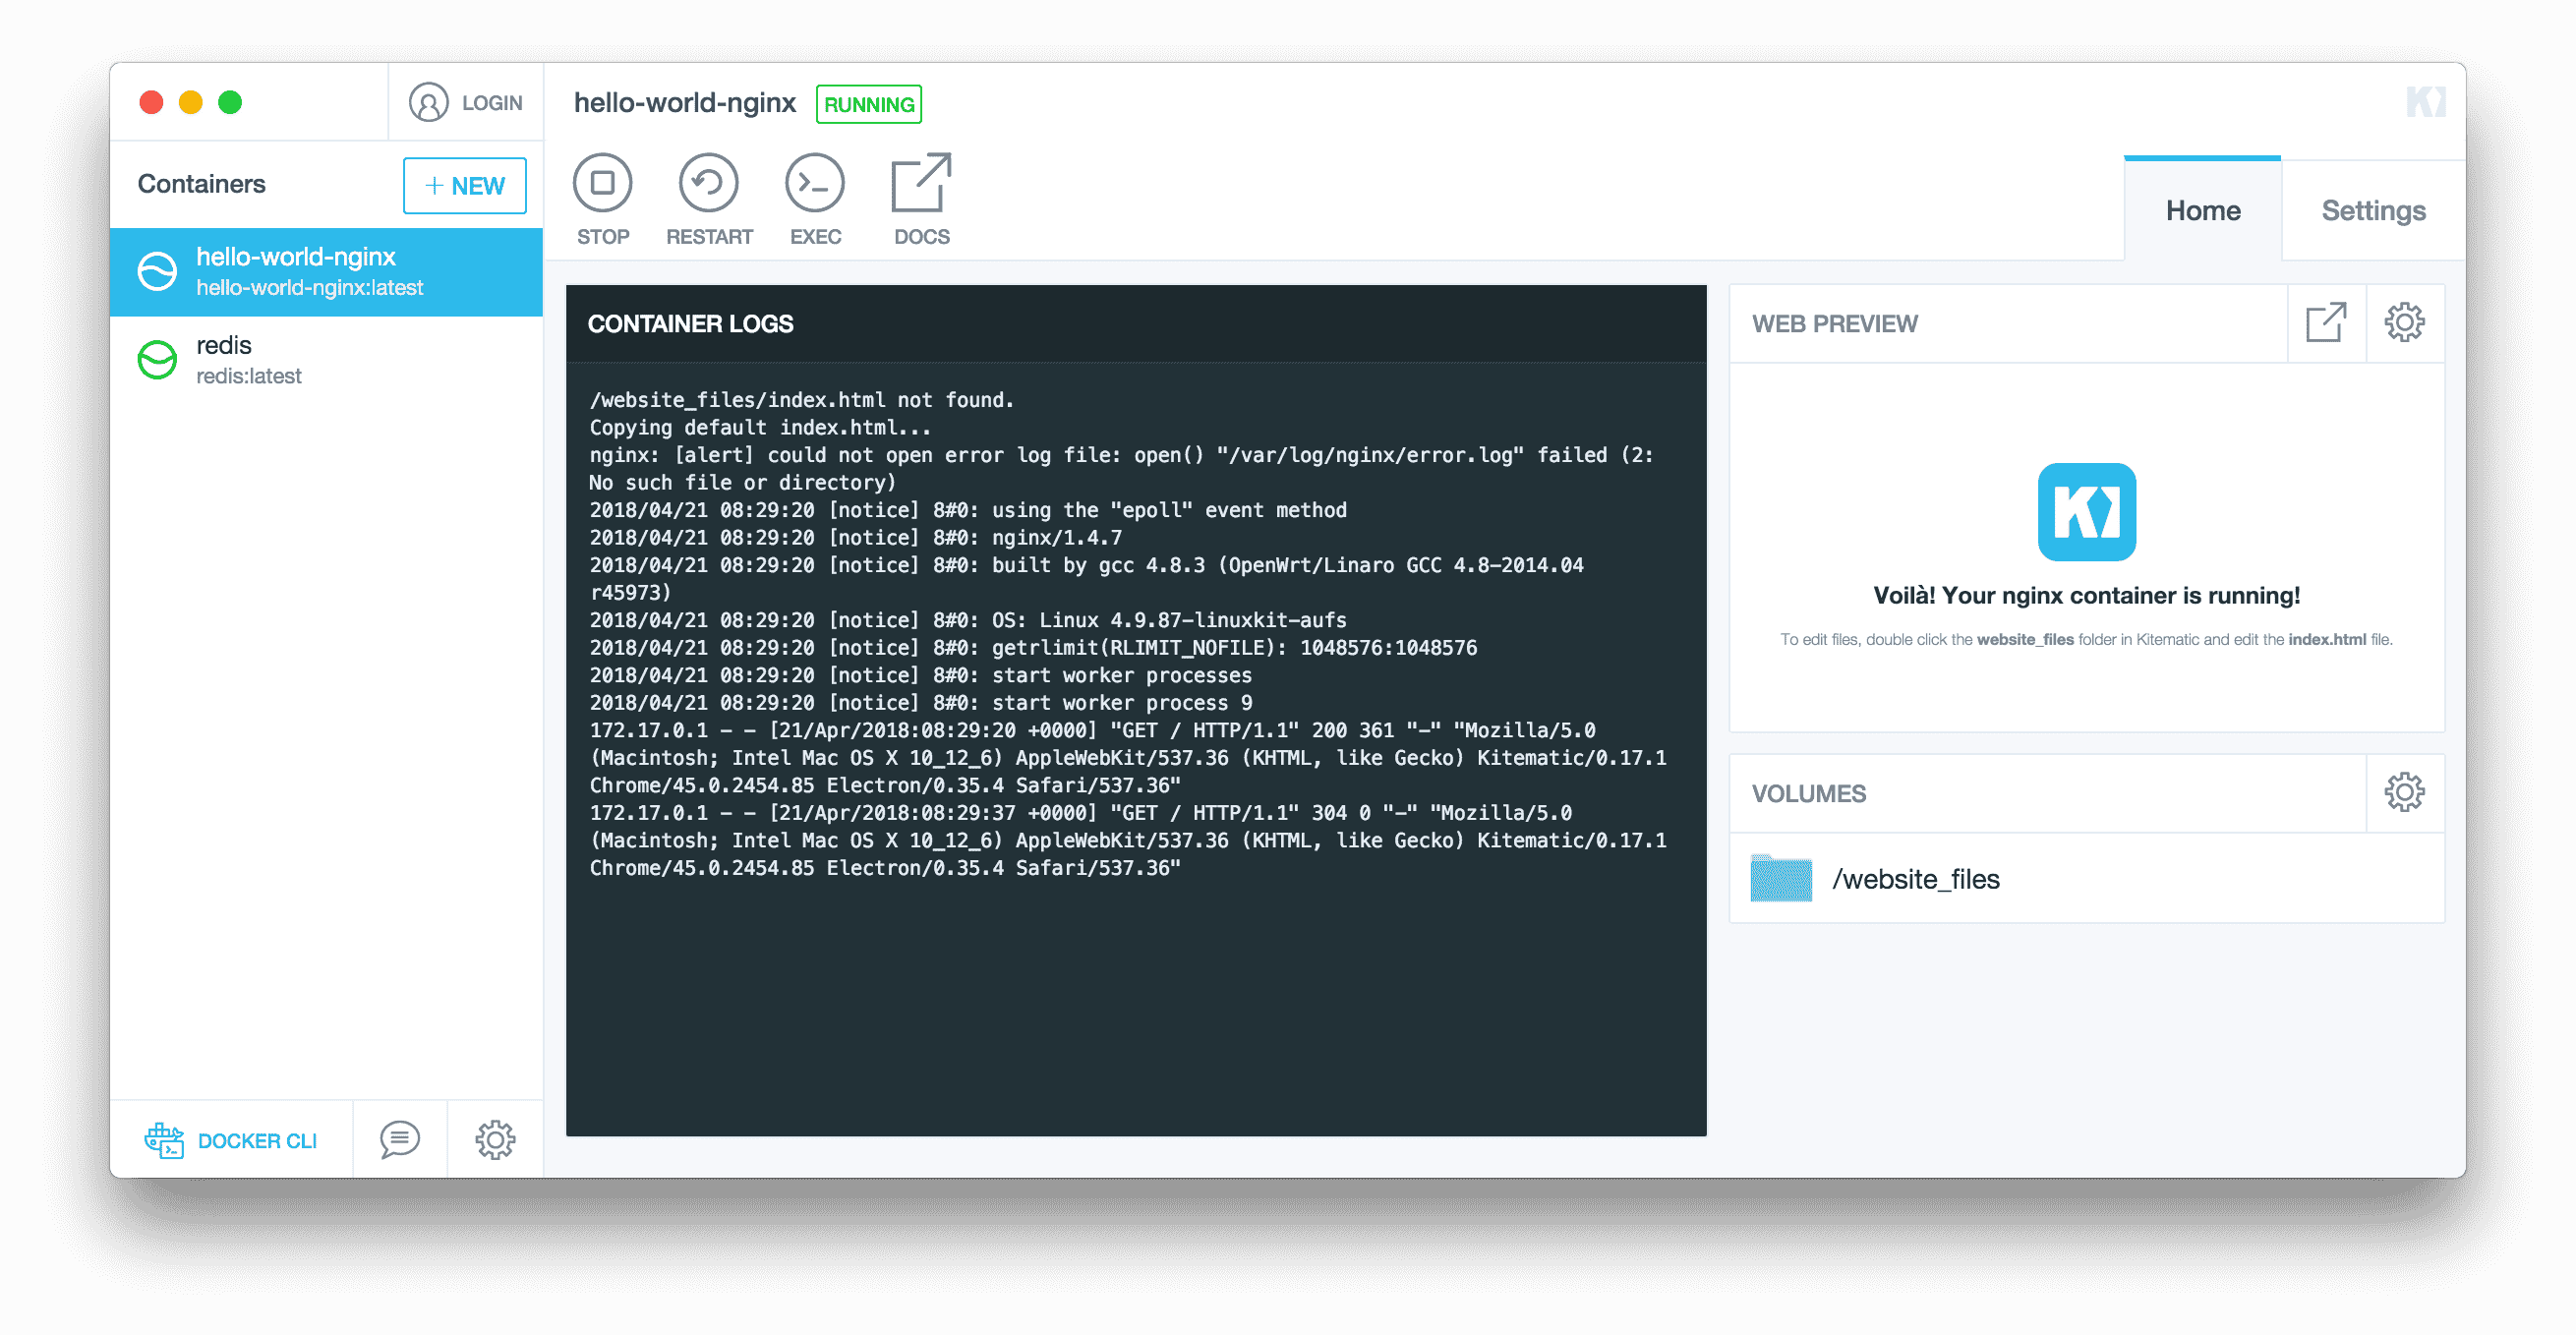
Task: Close window with red traffic light
Action: (x=151, y=103)
